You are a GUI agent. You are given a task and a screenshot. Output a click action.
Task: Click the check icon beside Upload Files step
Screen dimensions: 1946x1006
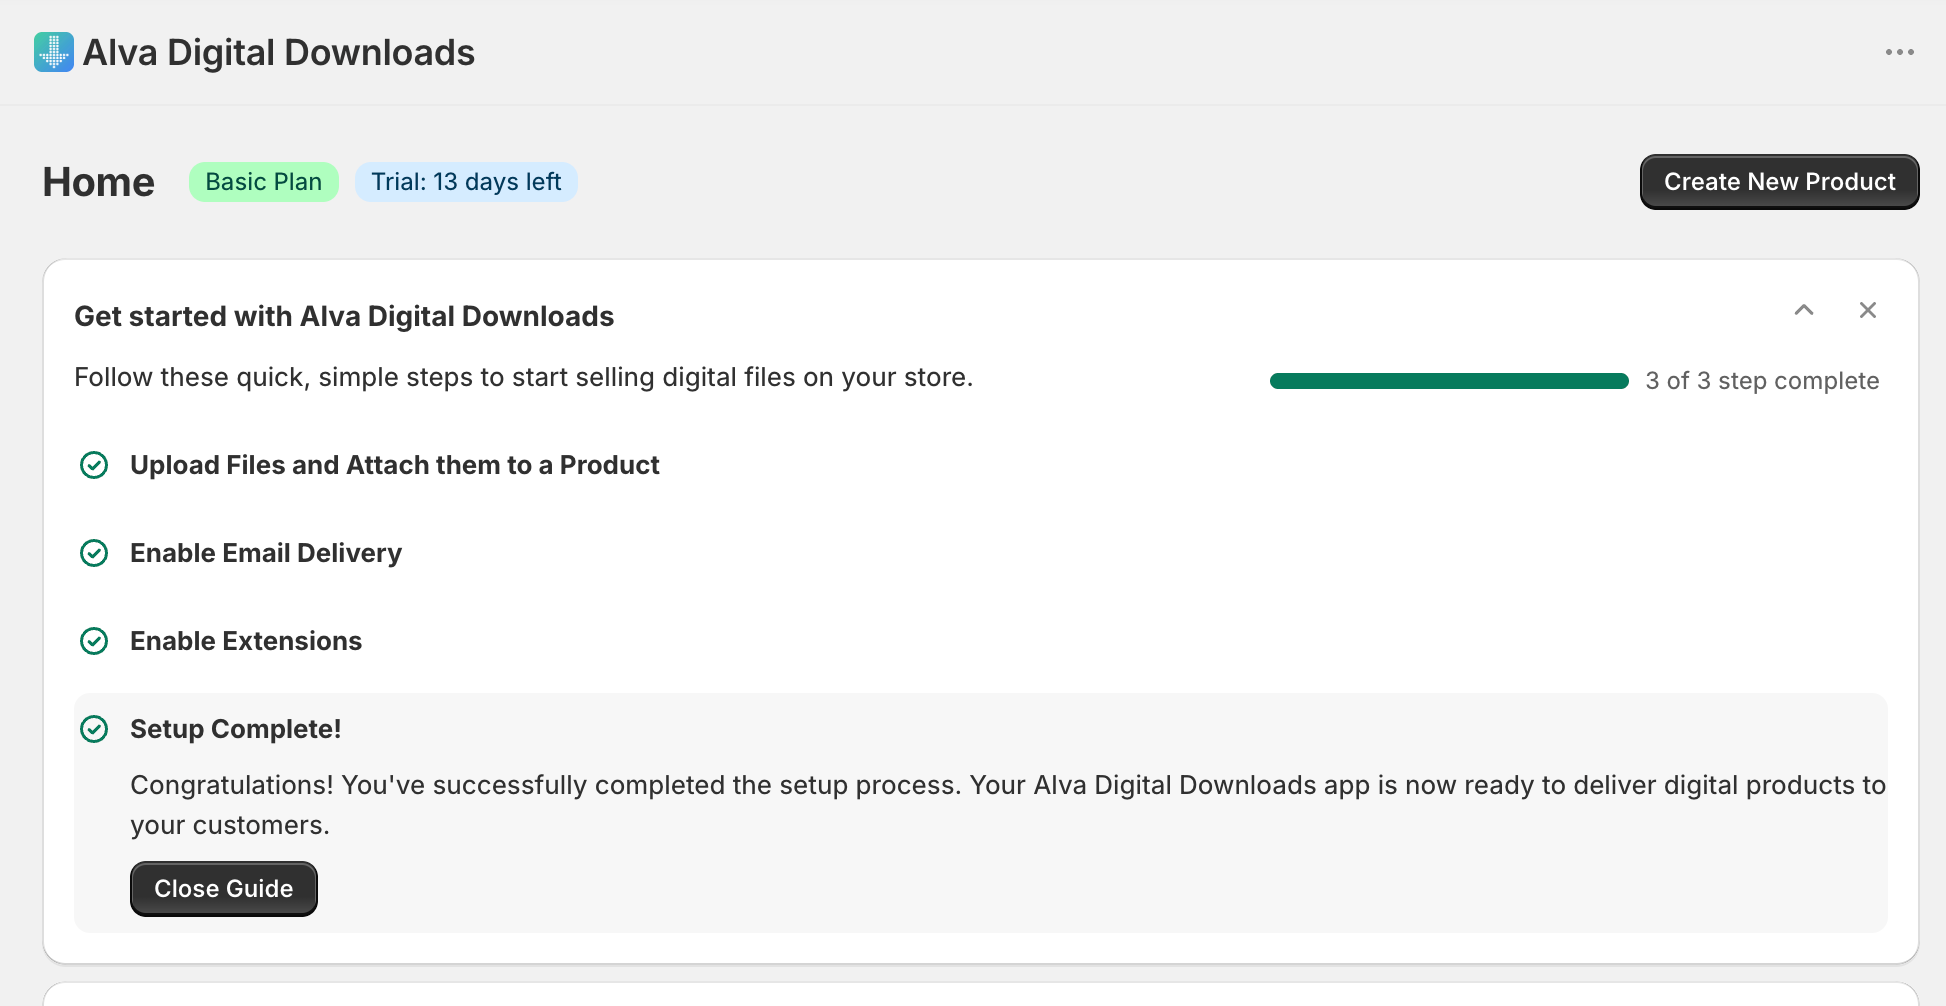[x=94, y=465]
